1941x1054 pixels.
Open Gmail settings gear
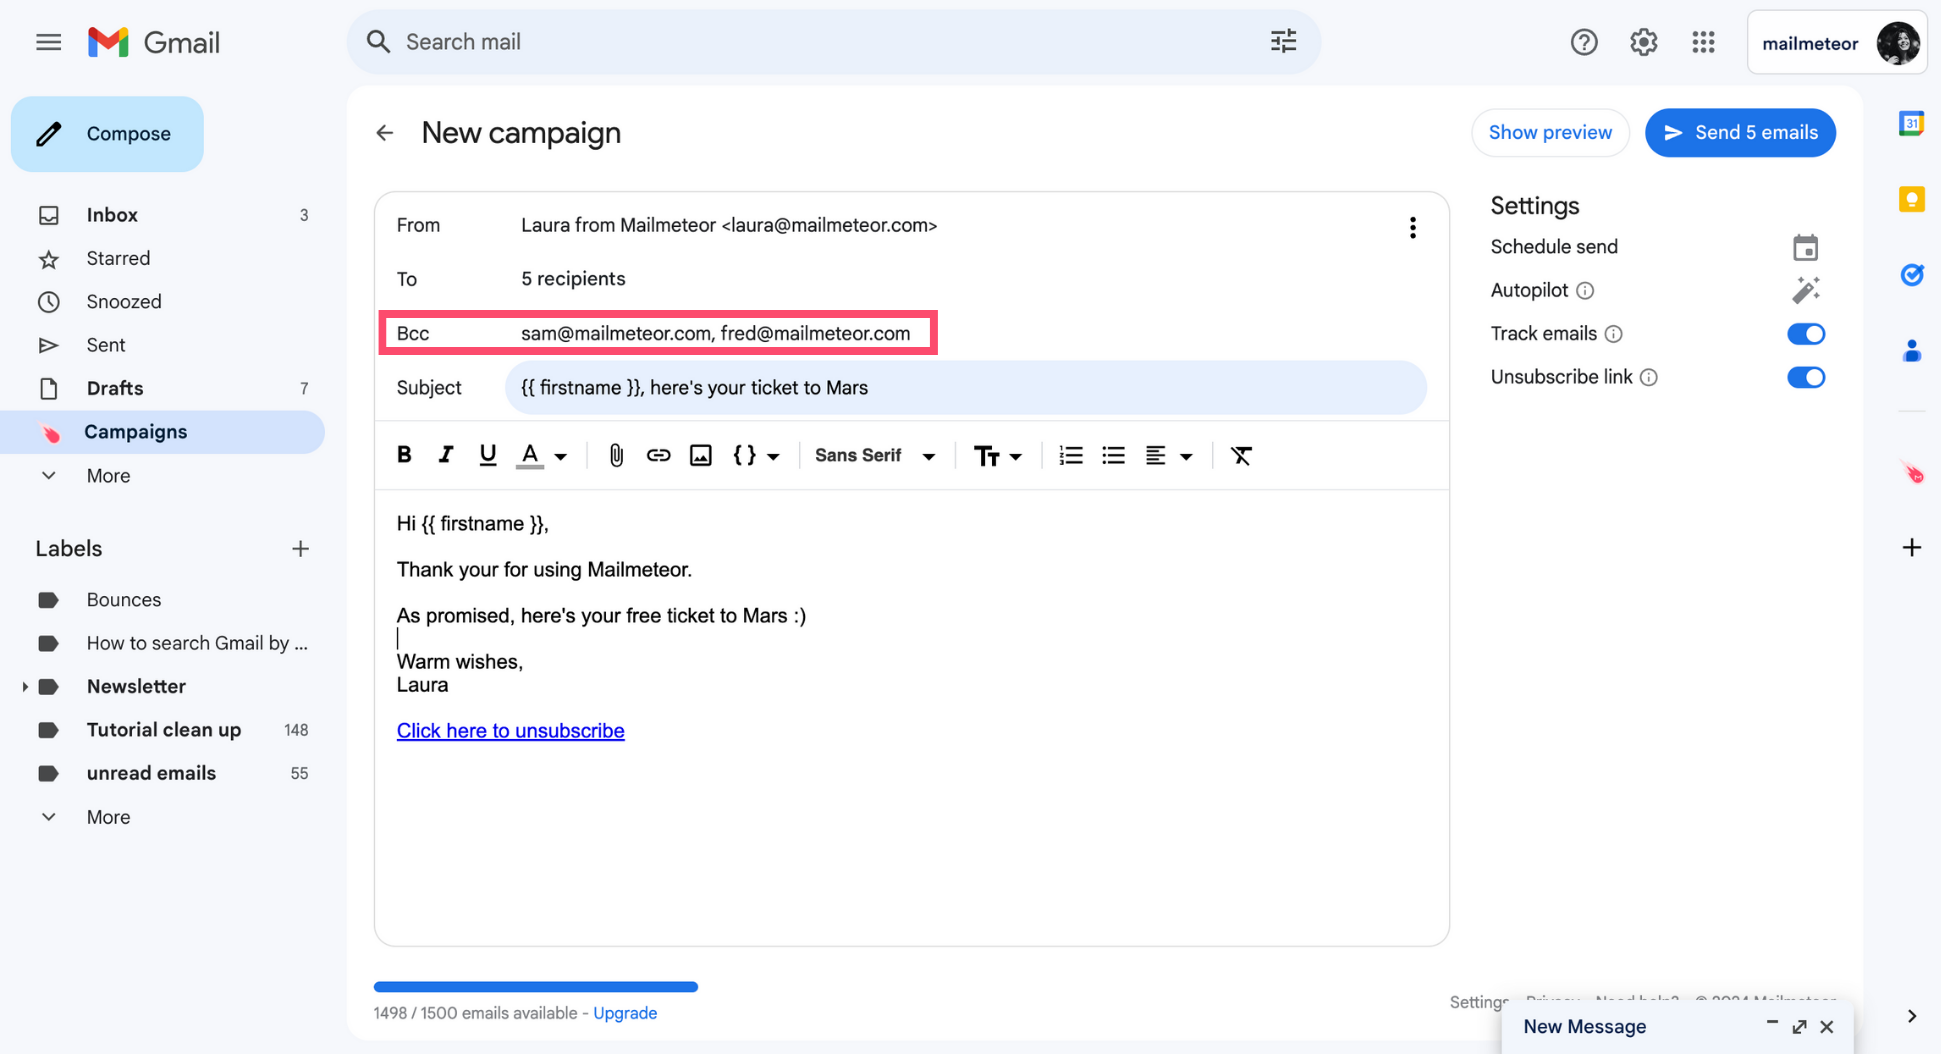pos(1644,42)
